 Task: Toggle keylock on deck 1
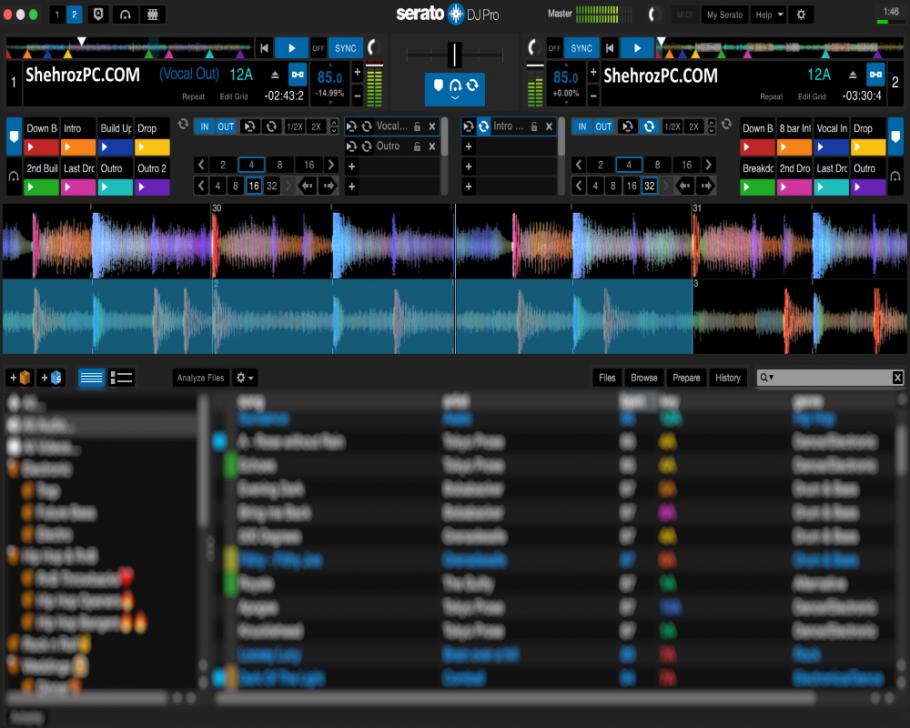click(x=298, y=75)
